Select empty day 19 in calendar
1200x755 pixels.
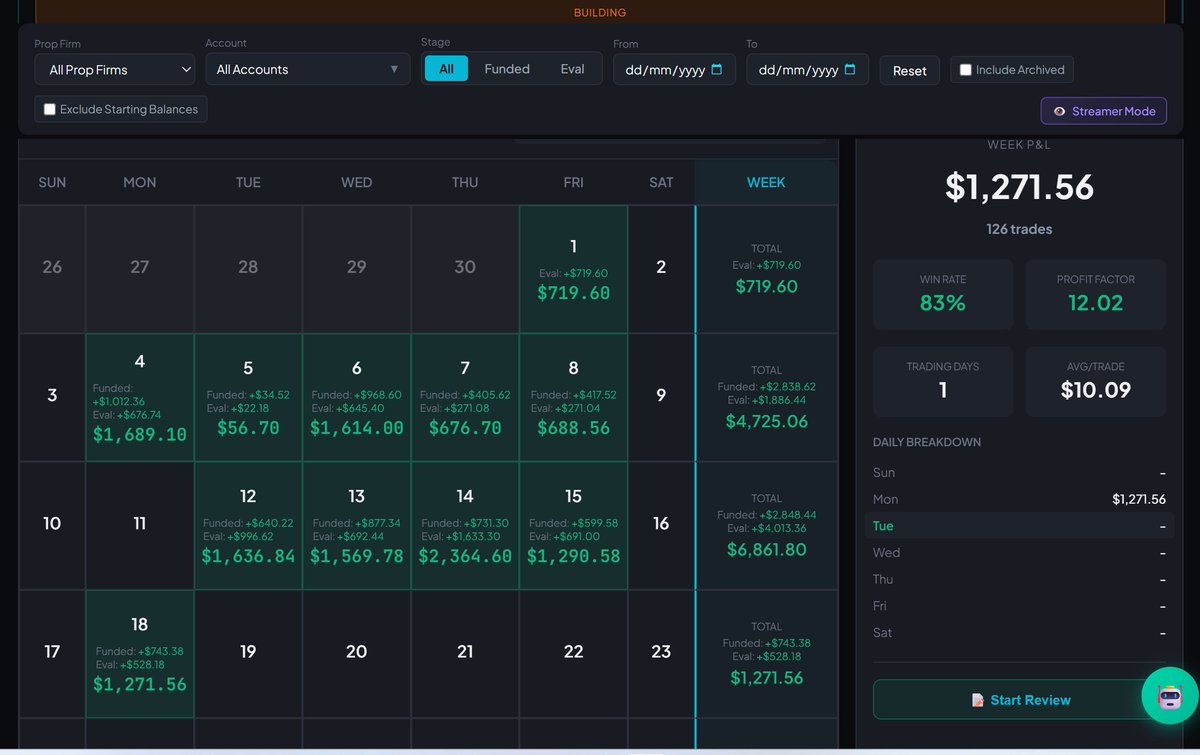(248, 654)
